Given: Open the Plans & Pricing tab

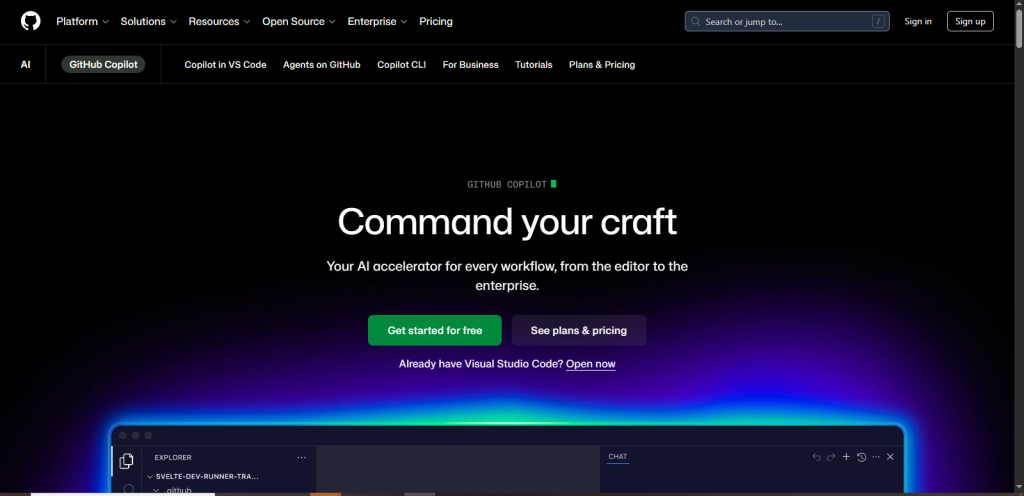Looking at the screenshot, I should pyautogui.click(x=601, y=65).
